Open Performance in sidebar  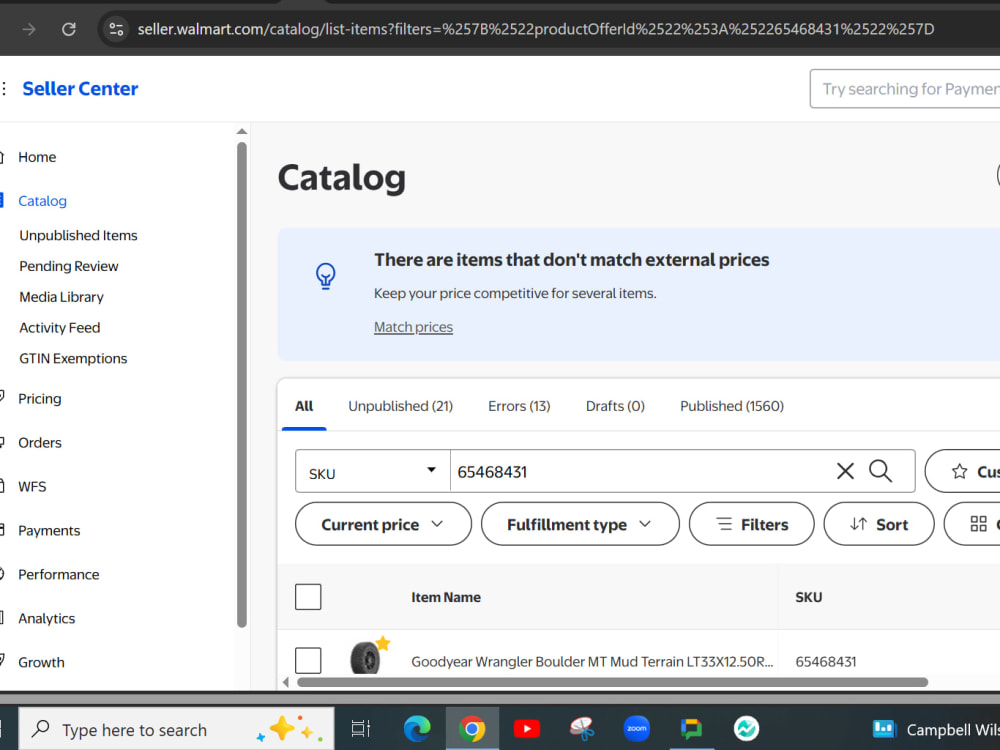coord(59,575)
